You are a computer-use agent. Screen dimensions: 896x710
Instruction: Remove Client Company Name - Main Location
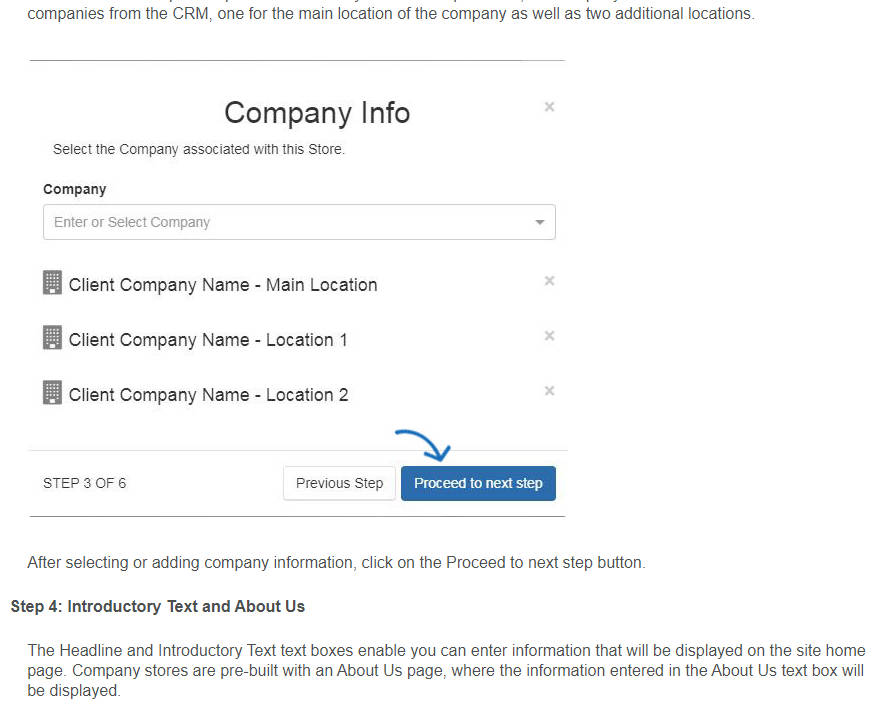click(549, 281)
